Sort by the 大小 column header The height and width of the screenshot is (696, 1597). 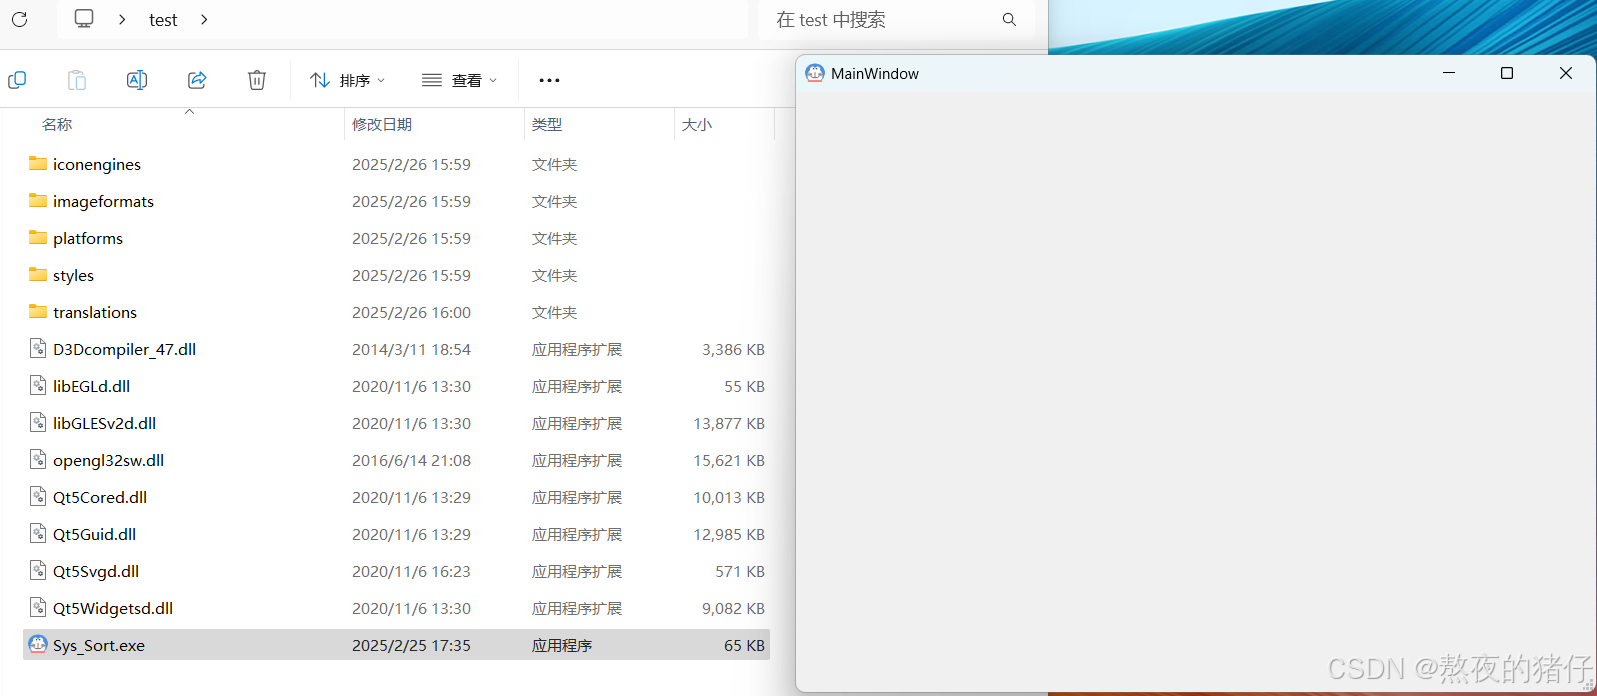(697, 125)
